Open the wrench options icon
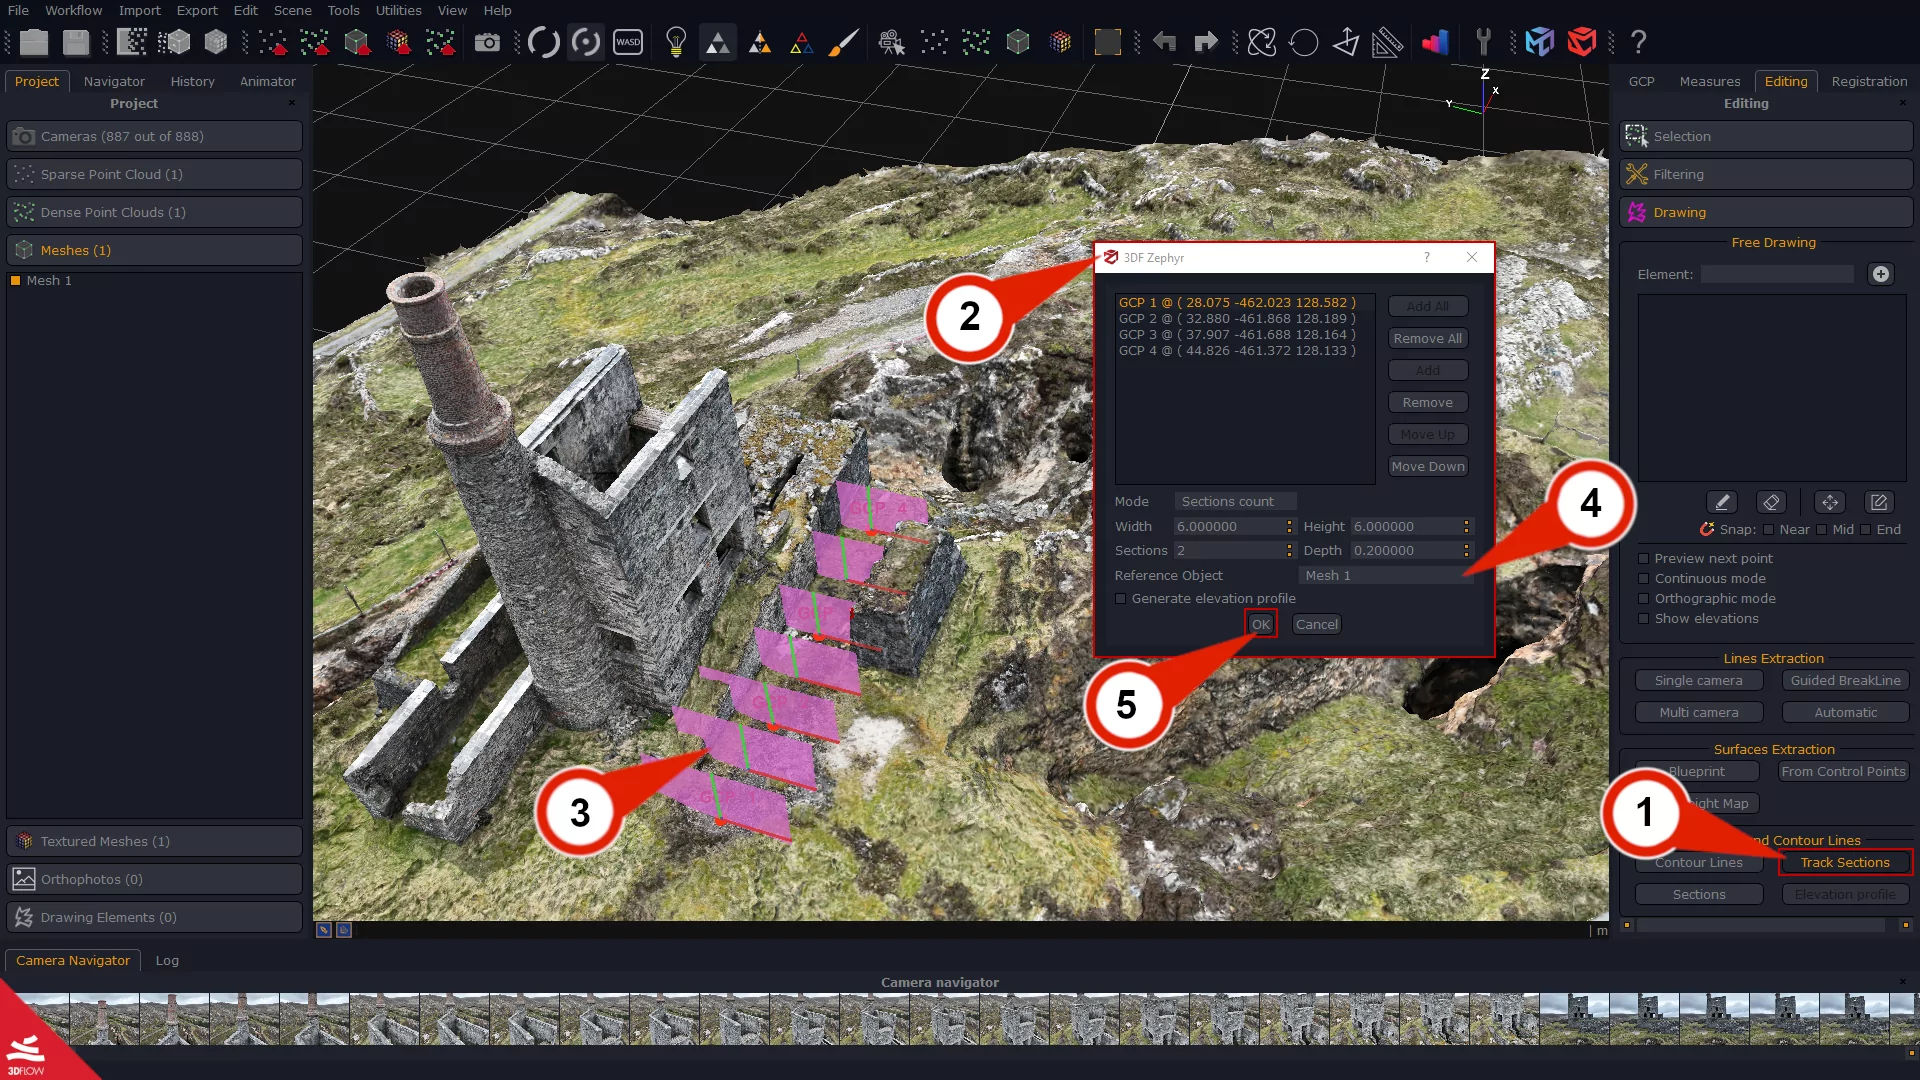1920x1080 pixels. coord(1483,42)
